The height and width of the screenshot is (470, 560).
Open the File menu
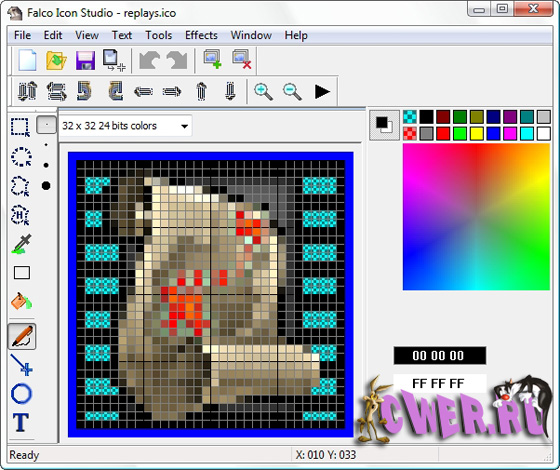[22, 35]
